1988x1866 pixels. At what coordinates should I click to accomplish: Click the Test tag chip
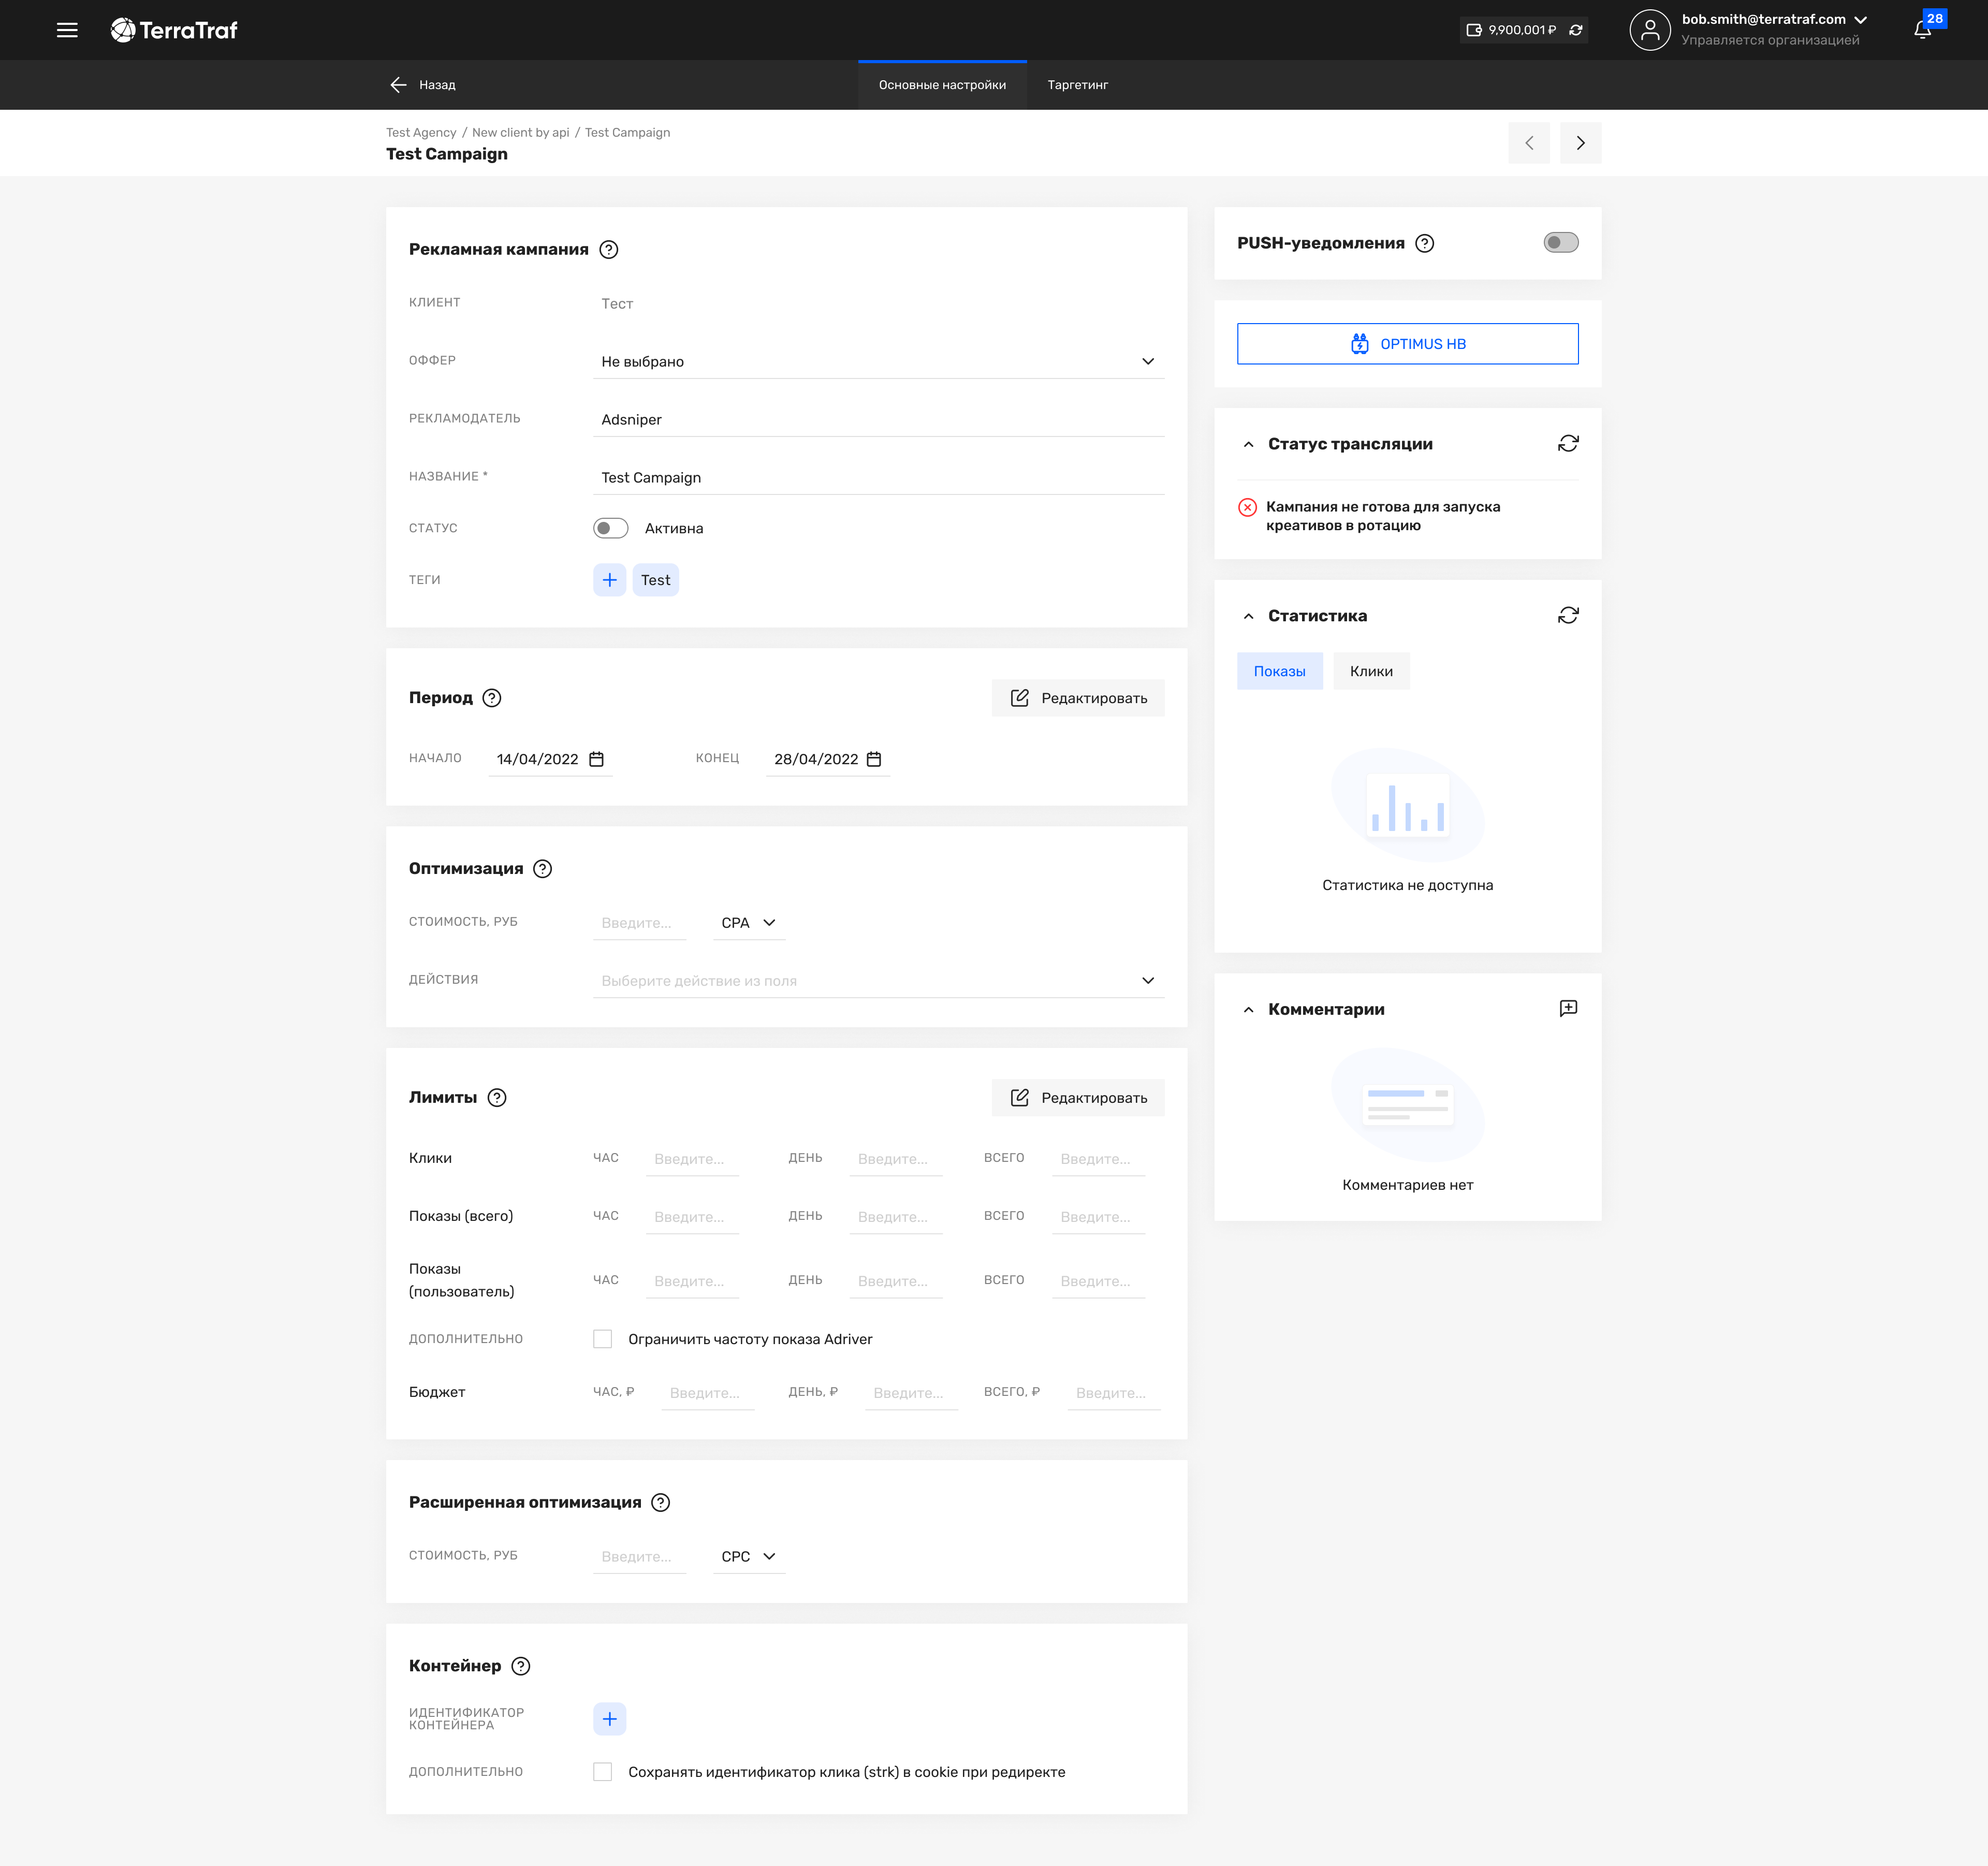pos(656,580)
